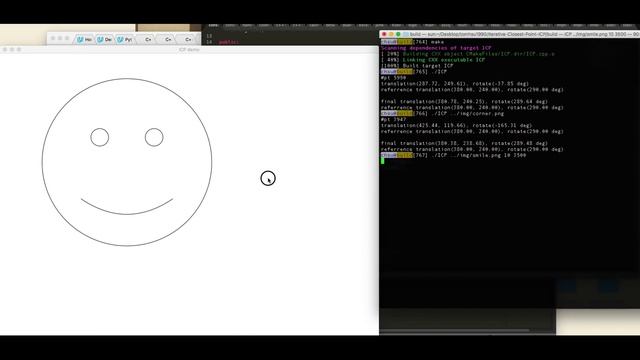Maximize the terminal with the green button
Viewport: 640px width, 360px height.
coord(398,34)
